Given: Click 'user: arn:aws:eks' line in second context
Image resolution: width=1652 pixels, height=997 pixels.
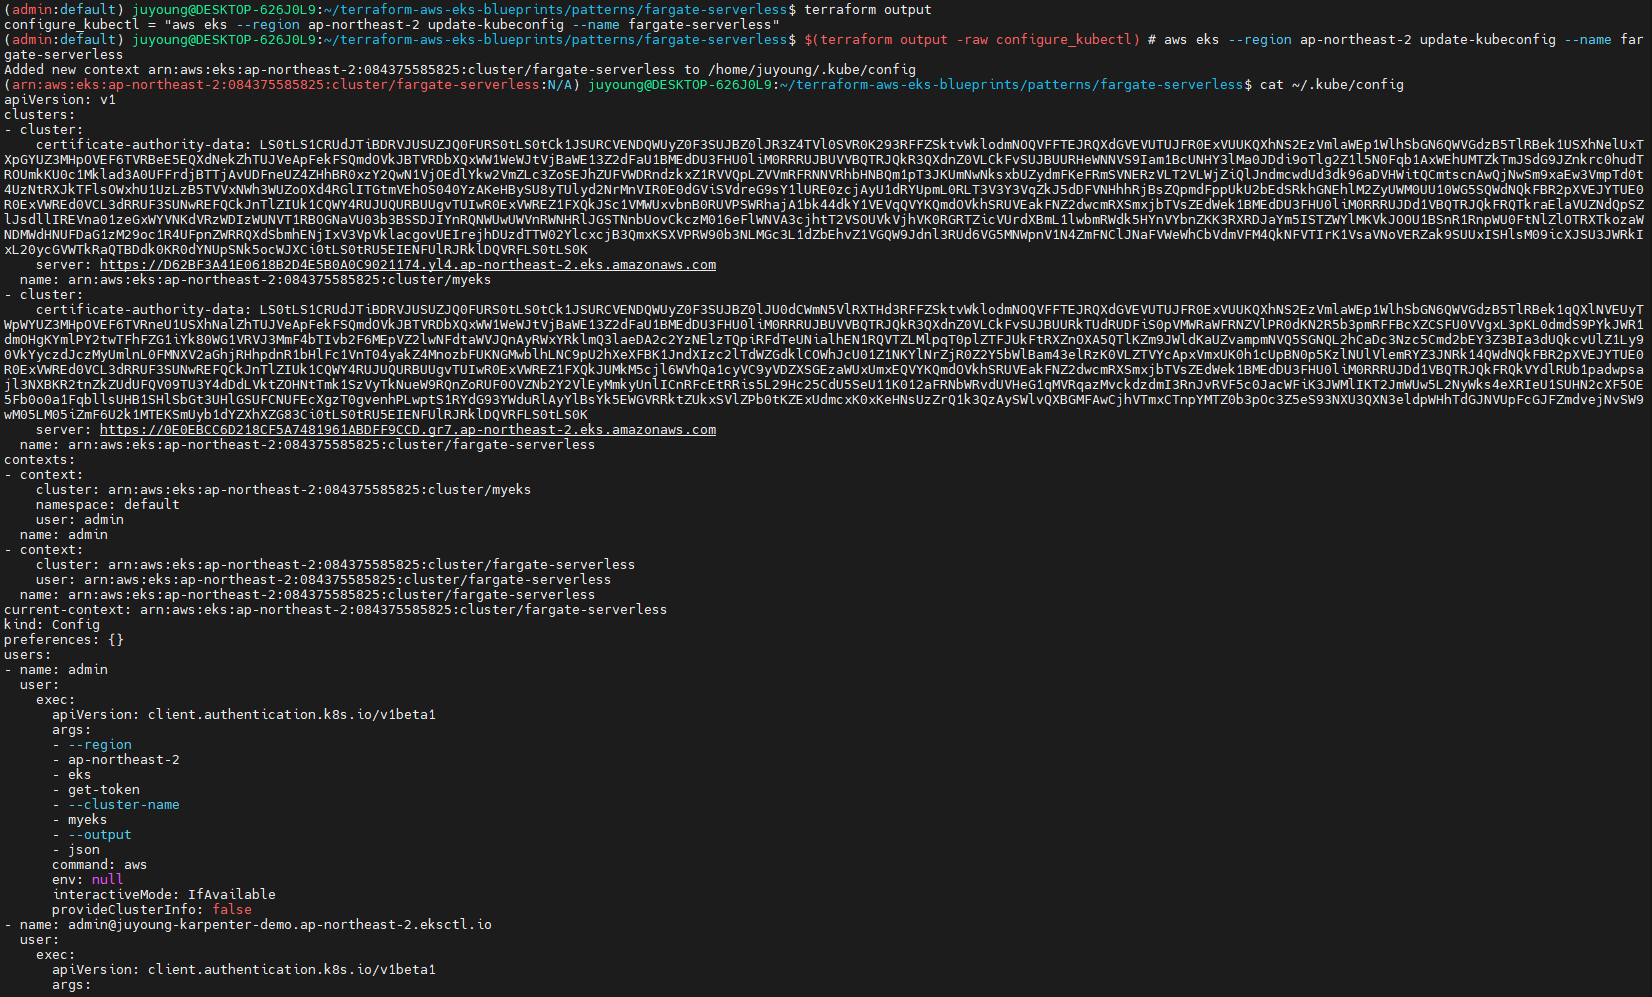Looking at the screenshot, I should coord(324,580).
